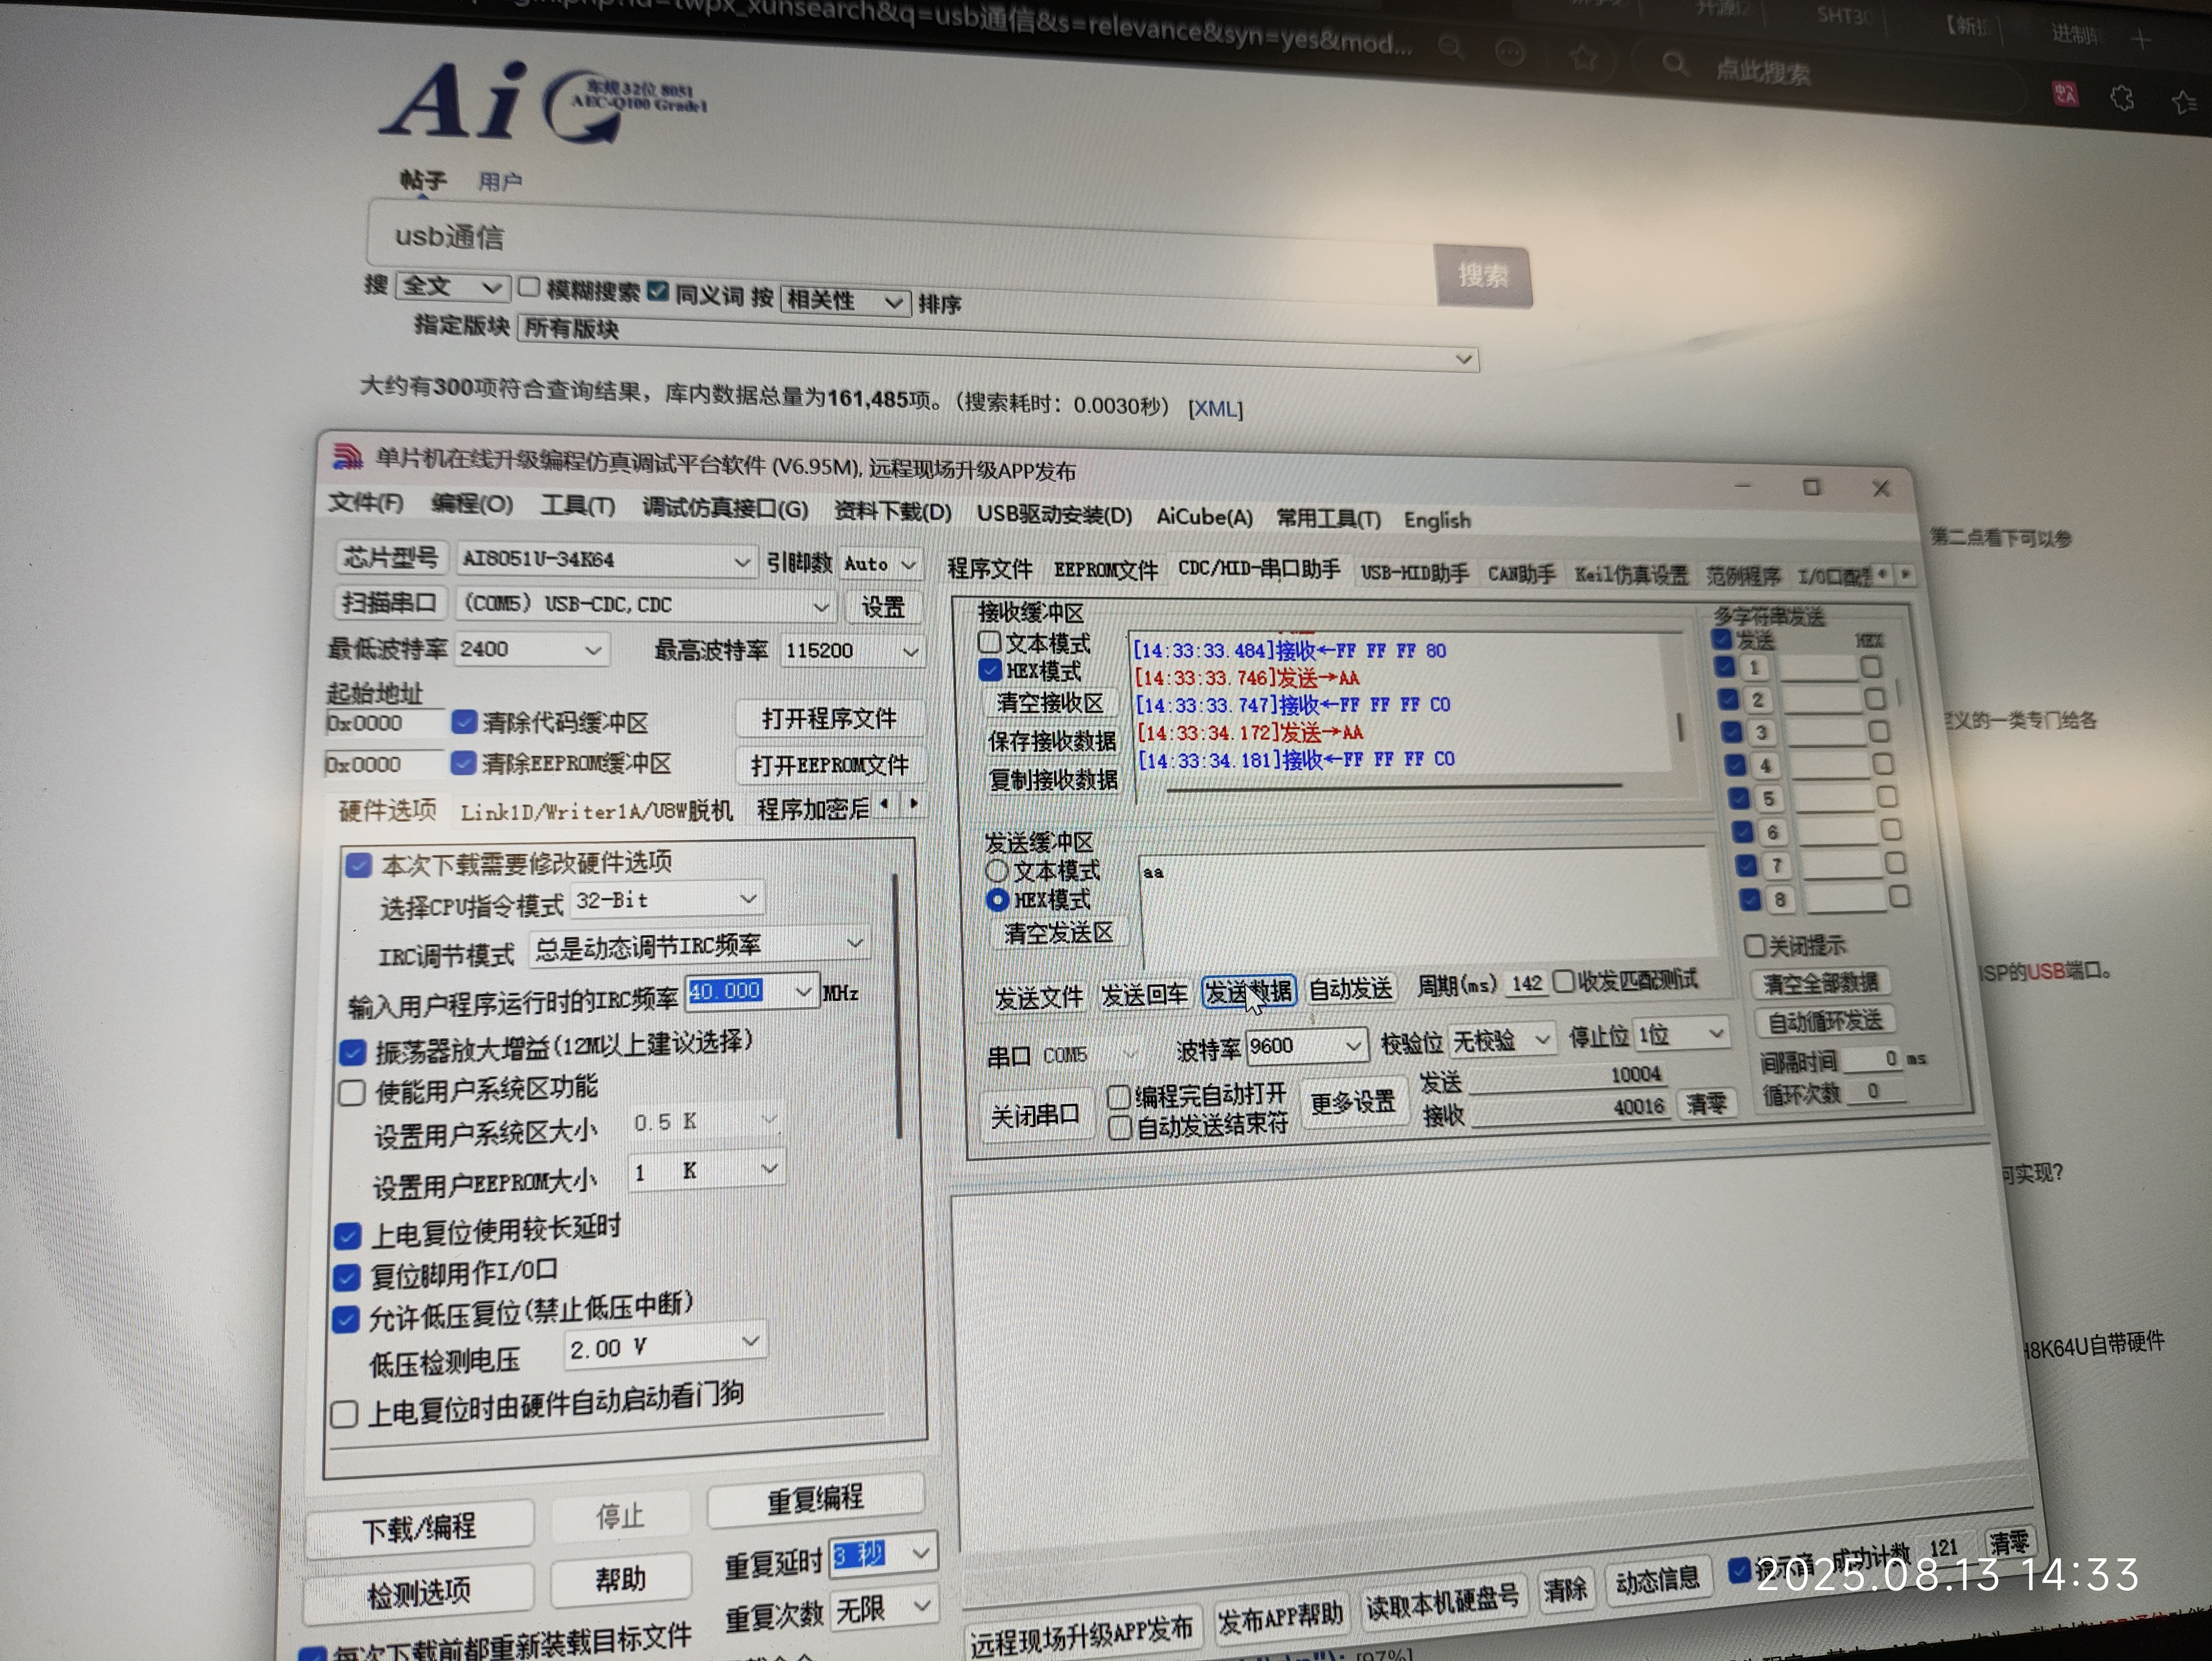This screenshot has height=1661, width=2212.
Task: Enable 自动发送结束符 checkbox
Action: 1120,1128
